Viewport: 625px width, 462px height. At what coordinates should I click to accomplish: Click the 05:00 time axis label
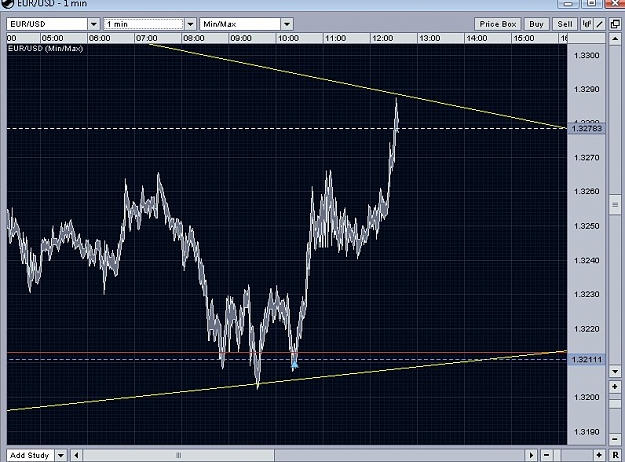(x=53, y=38)
